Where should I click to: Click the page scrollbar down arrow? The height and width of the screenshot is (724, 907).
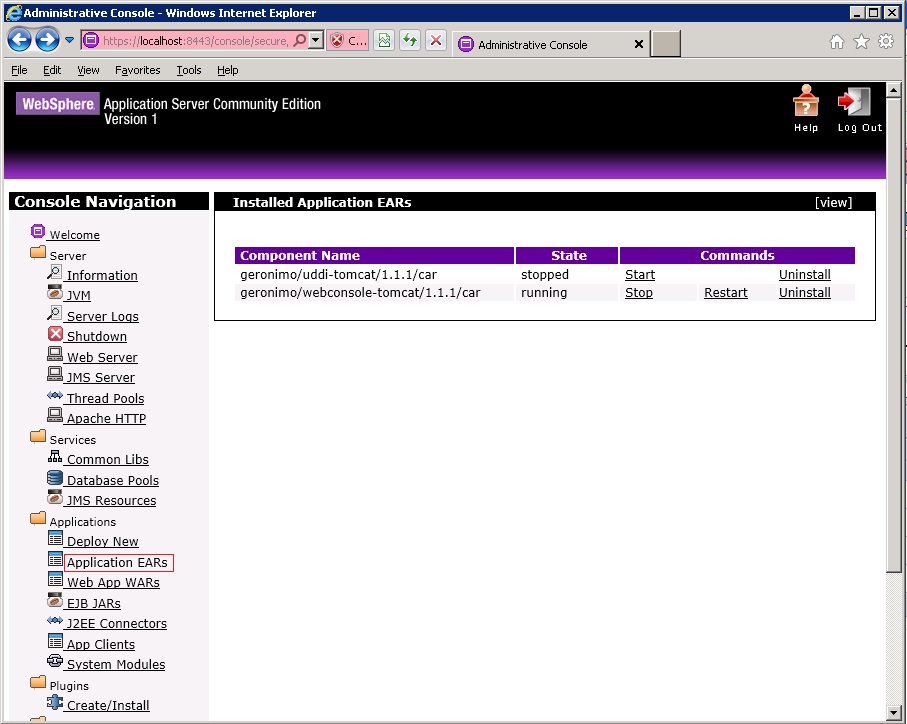pos(894,712)
